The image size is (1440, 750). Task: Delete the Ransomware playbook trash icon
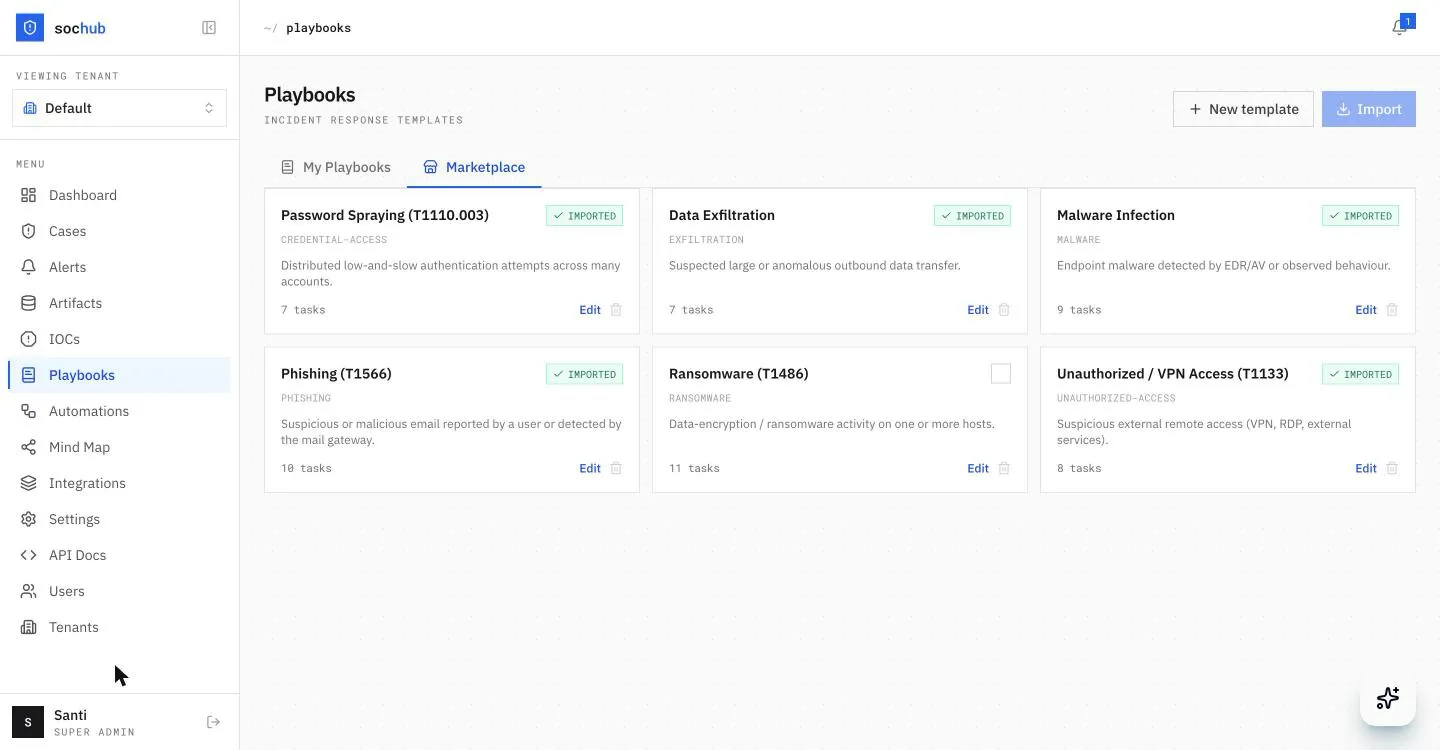[1004, 468]
